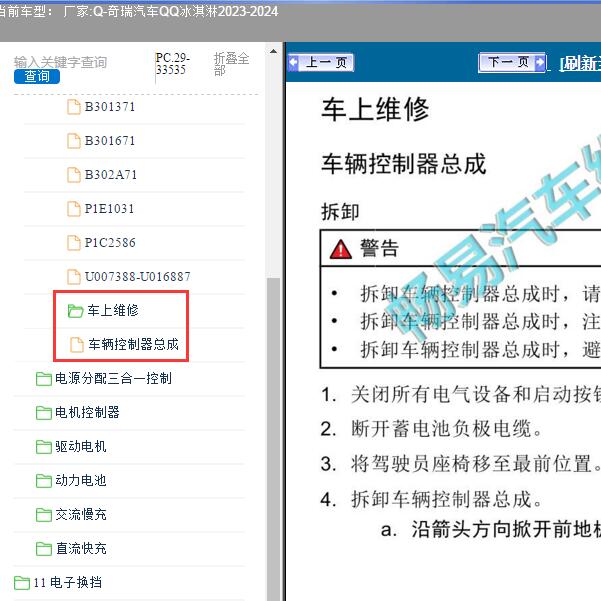Click the 输入关键字查询 keyword search field
The width and height of the screenshot is (601, 601).
tap(61, 62)
